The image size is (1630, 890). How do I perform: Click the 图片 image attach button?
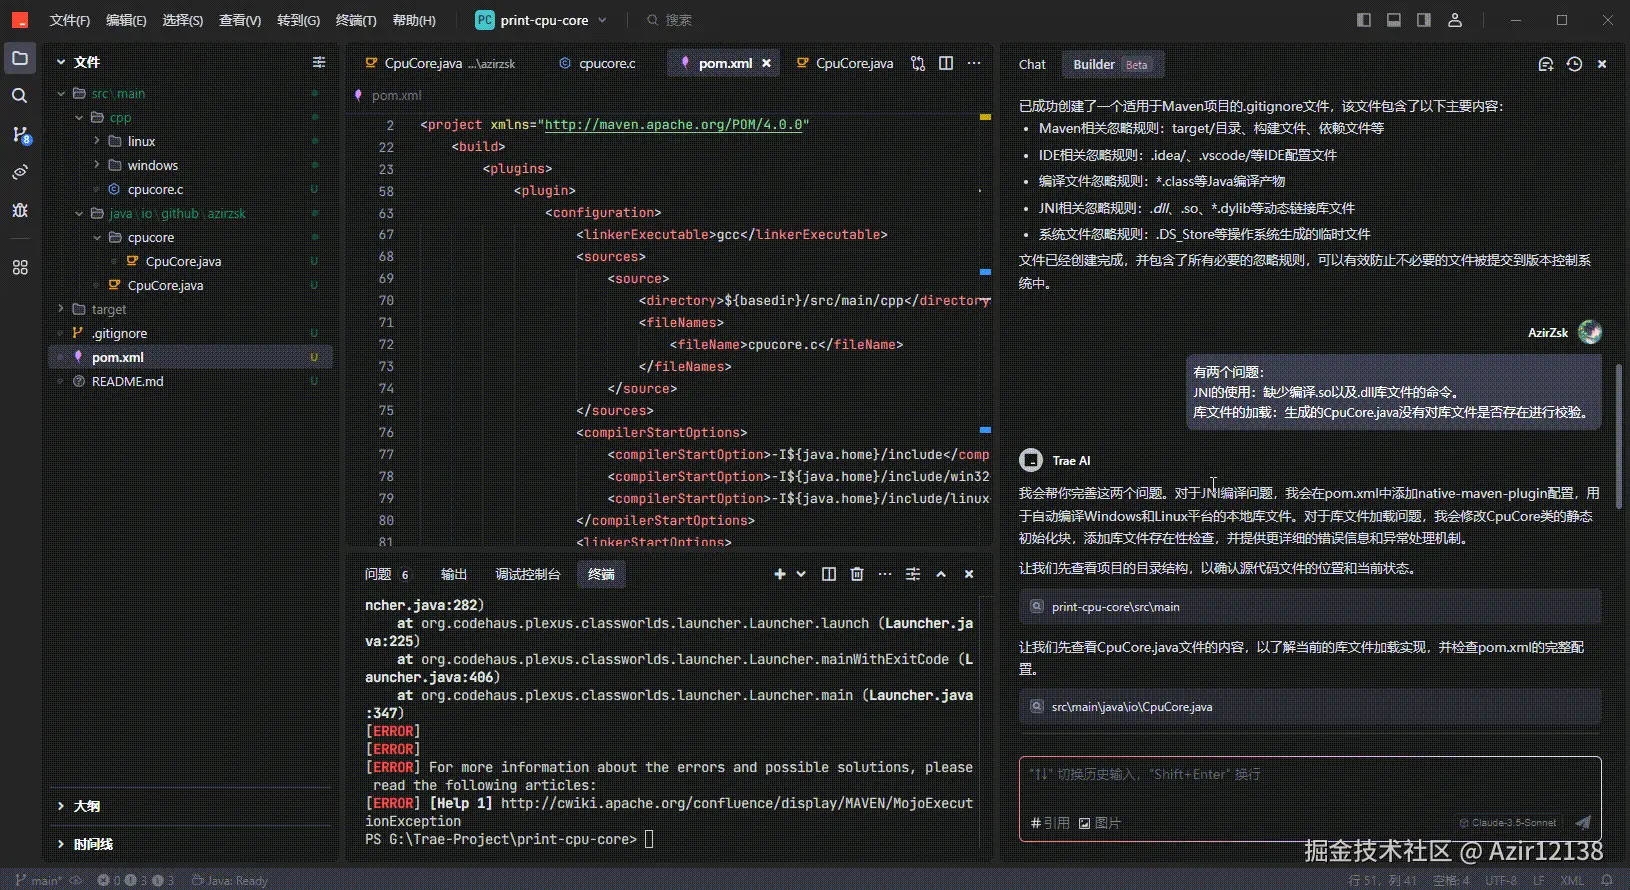pyautogui.click(x=1099, y=823)
